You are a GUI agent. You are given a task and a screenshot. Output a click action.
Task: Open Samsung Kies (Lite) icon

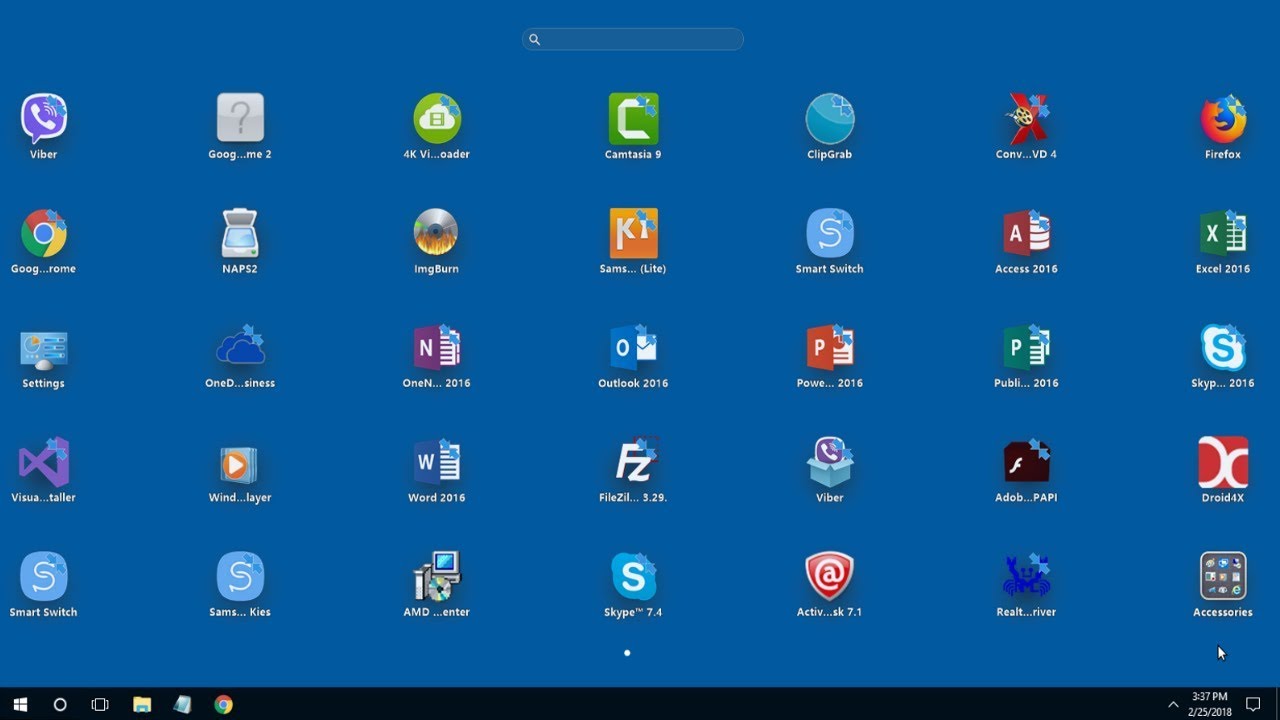tap(633, 233)
